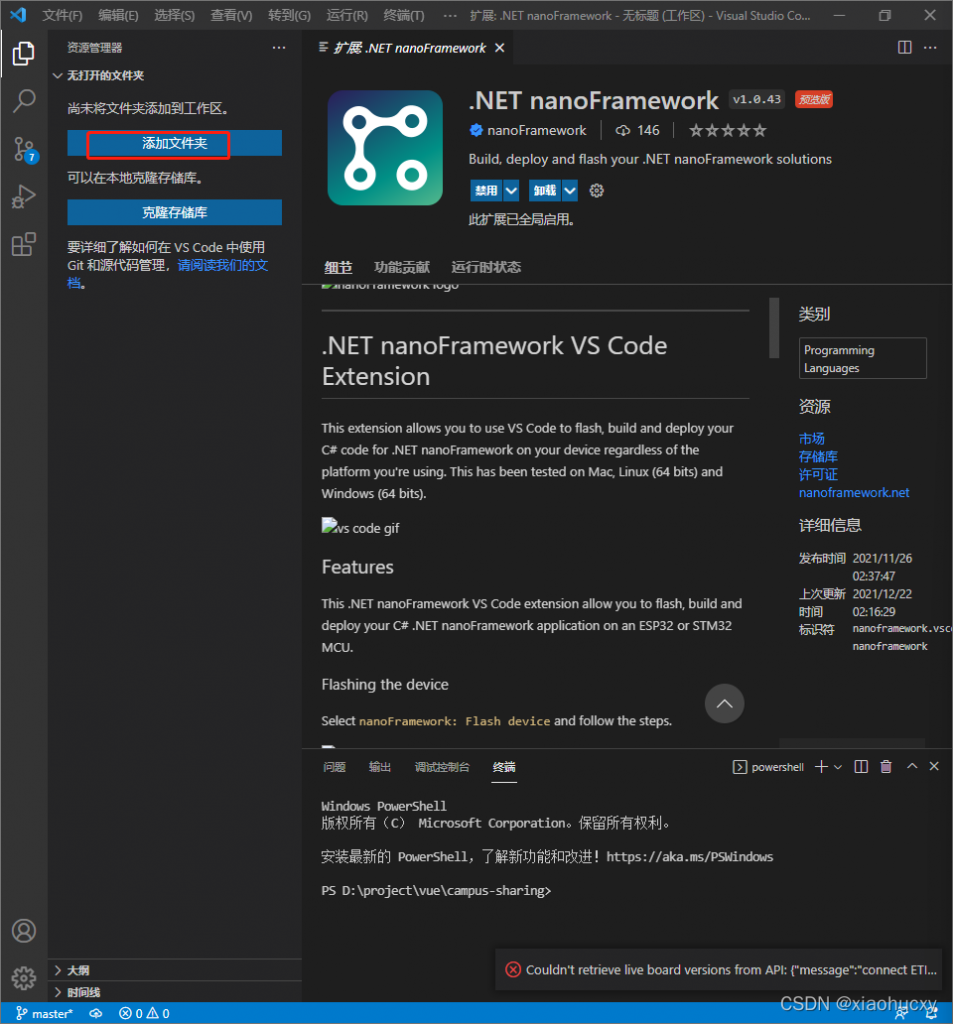Open the launch profile dropdown beside new terminal

click(838, 767)
